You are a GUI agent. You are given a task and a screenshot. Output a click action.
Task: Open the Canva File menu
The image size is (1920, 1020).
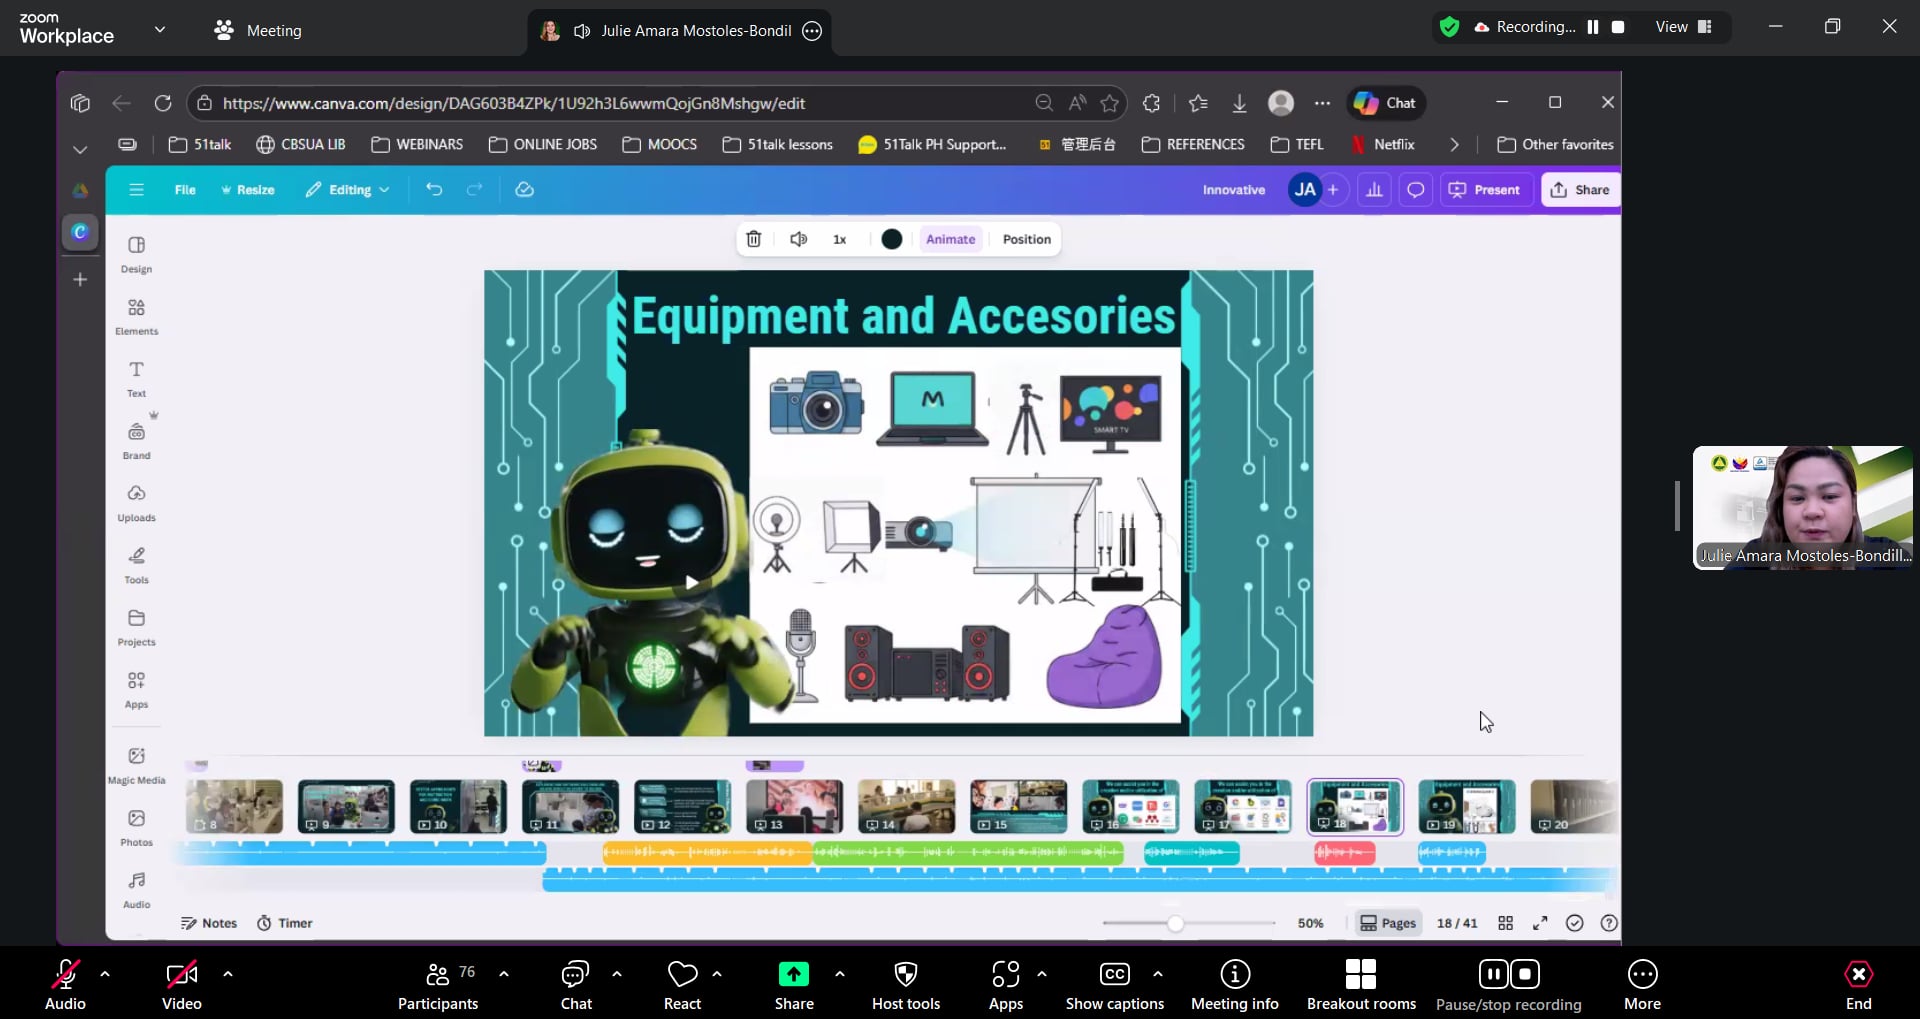(x=185, y=190)
